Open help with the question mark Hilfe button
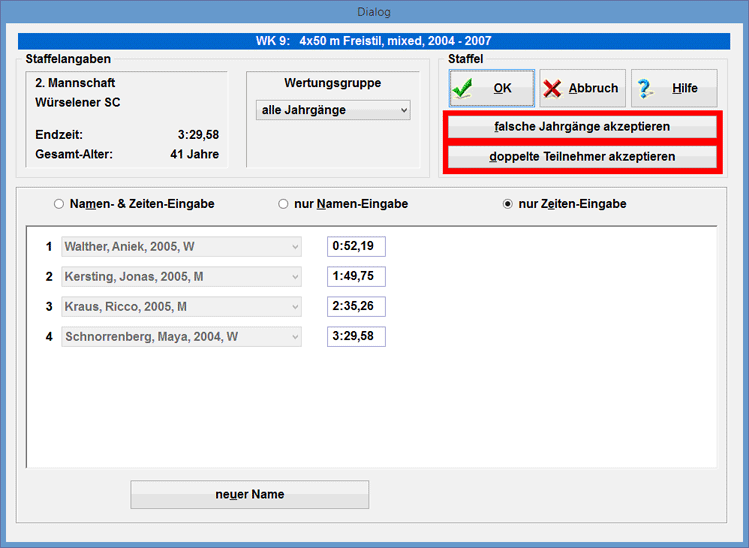 673,88
